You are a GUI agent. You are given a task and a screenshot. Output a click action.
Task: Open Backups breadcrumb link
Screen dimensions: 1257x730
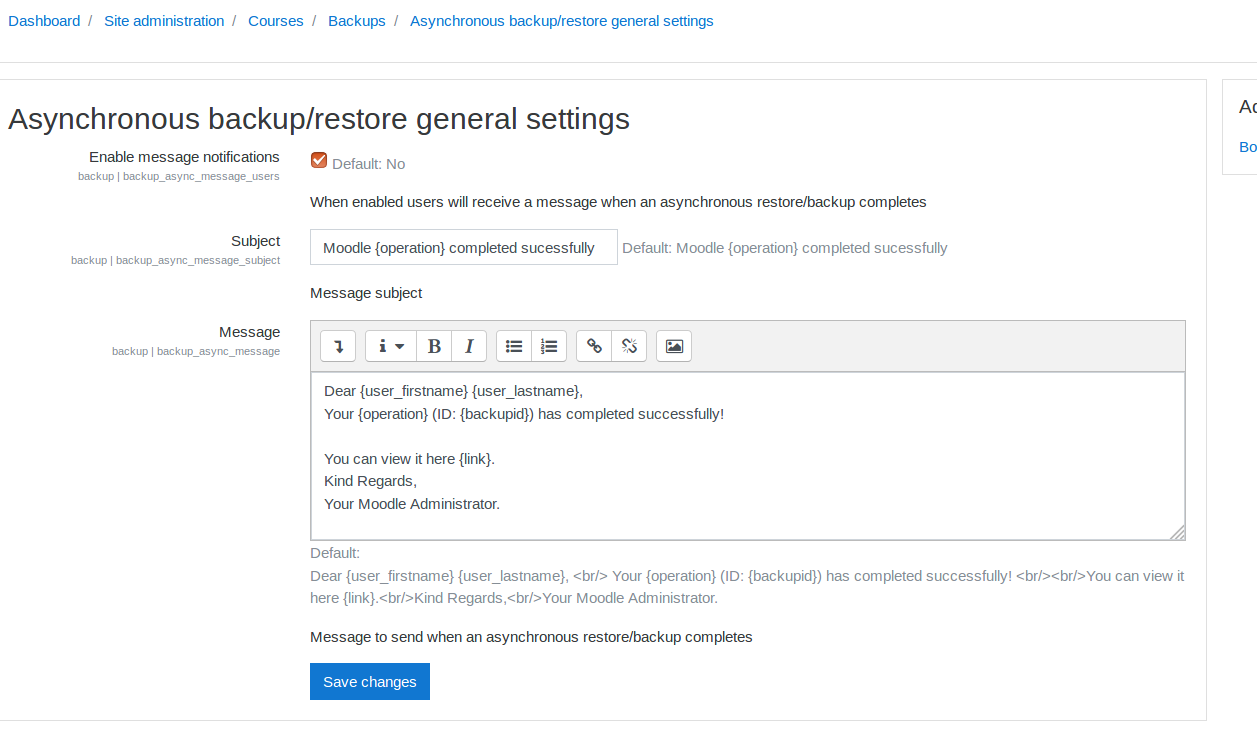pos(357,21)
